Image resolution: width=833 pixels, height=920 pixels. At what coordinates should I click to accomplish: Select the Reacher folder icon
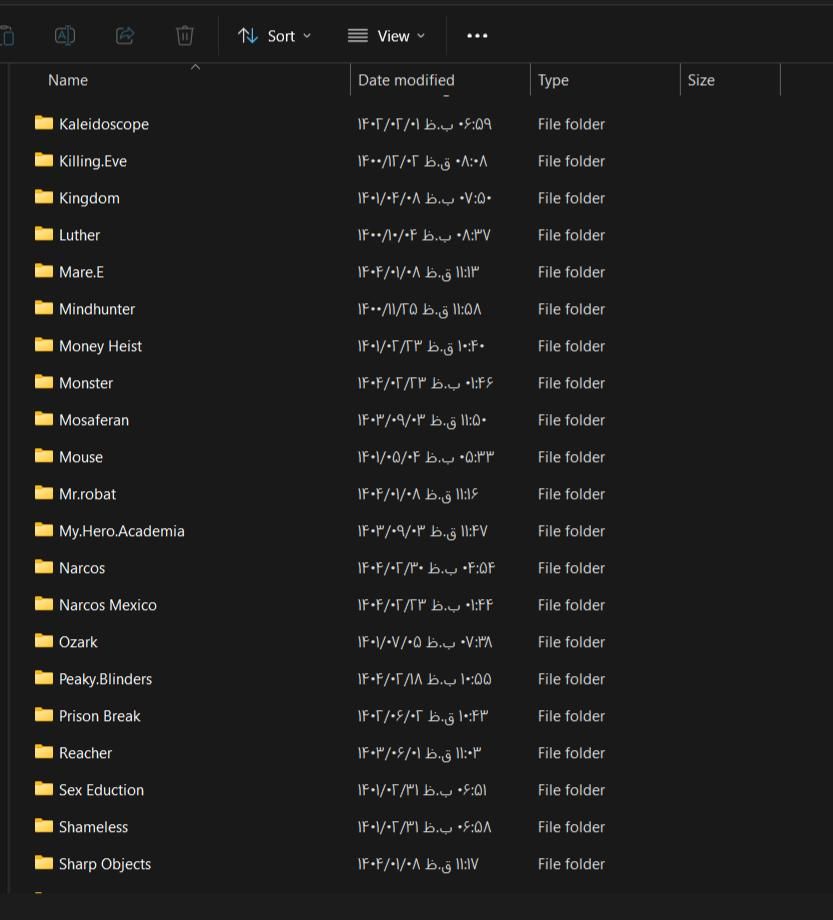[x=44, y=752]
